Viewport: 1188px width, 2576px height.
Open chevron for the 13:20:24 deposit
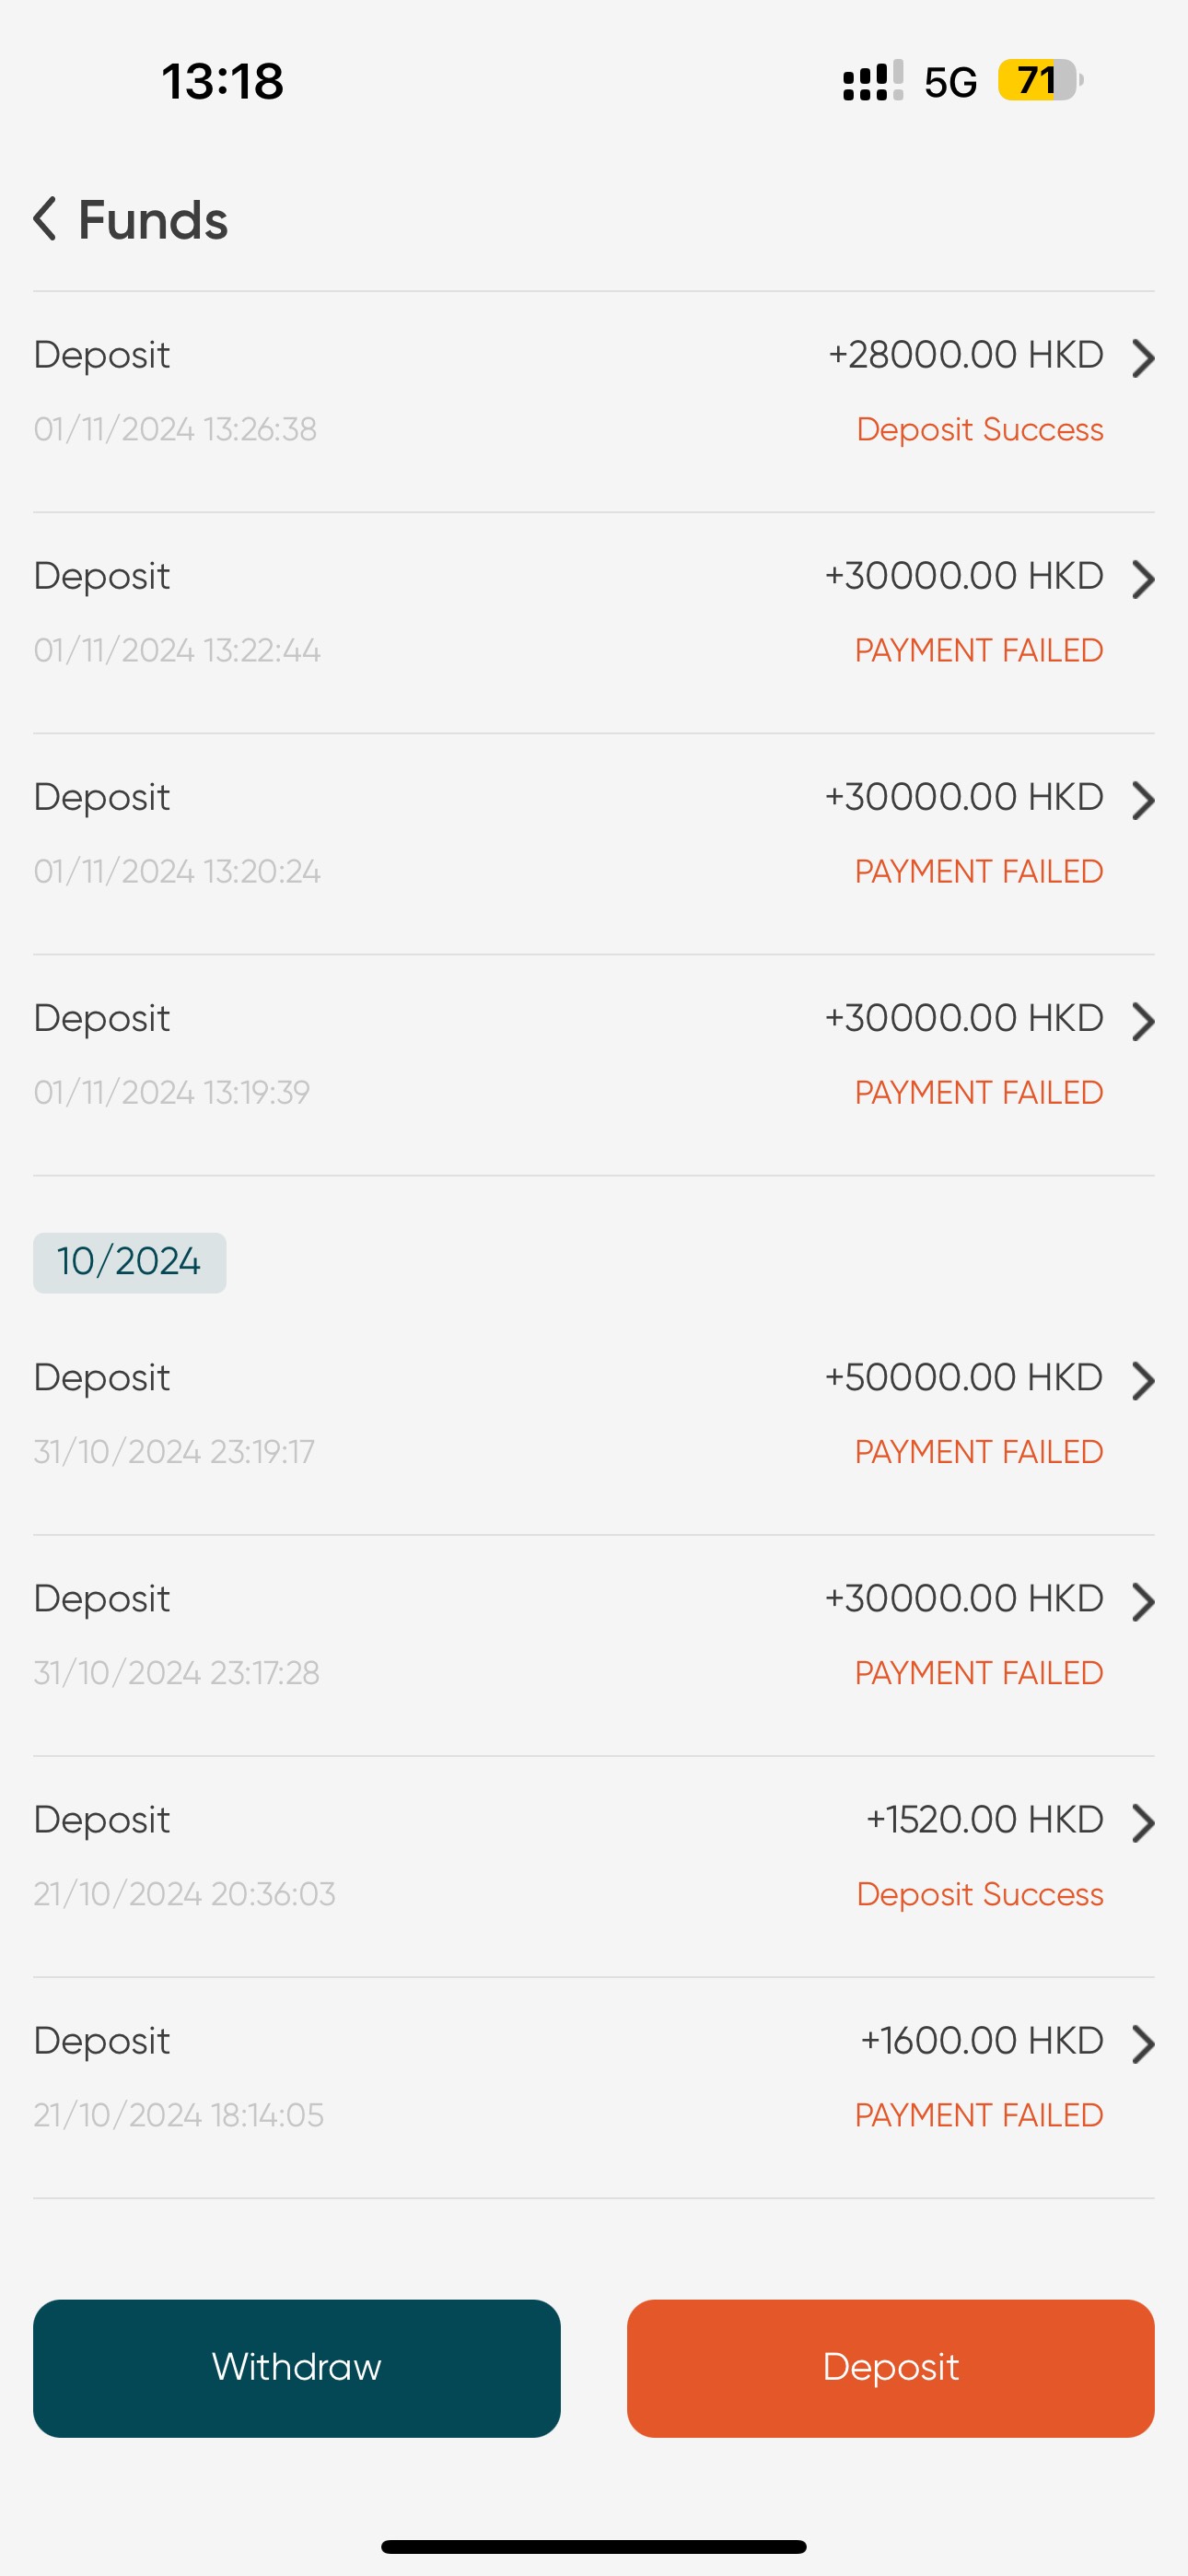tap(1143, 800)
